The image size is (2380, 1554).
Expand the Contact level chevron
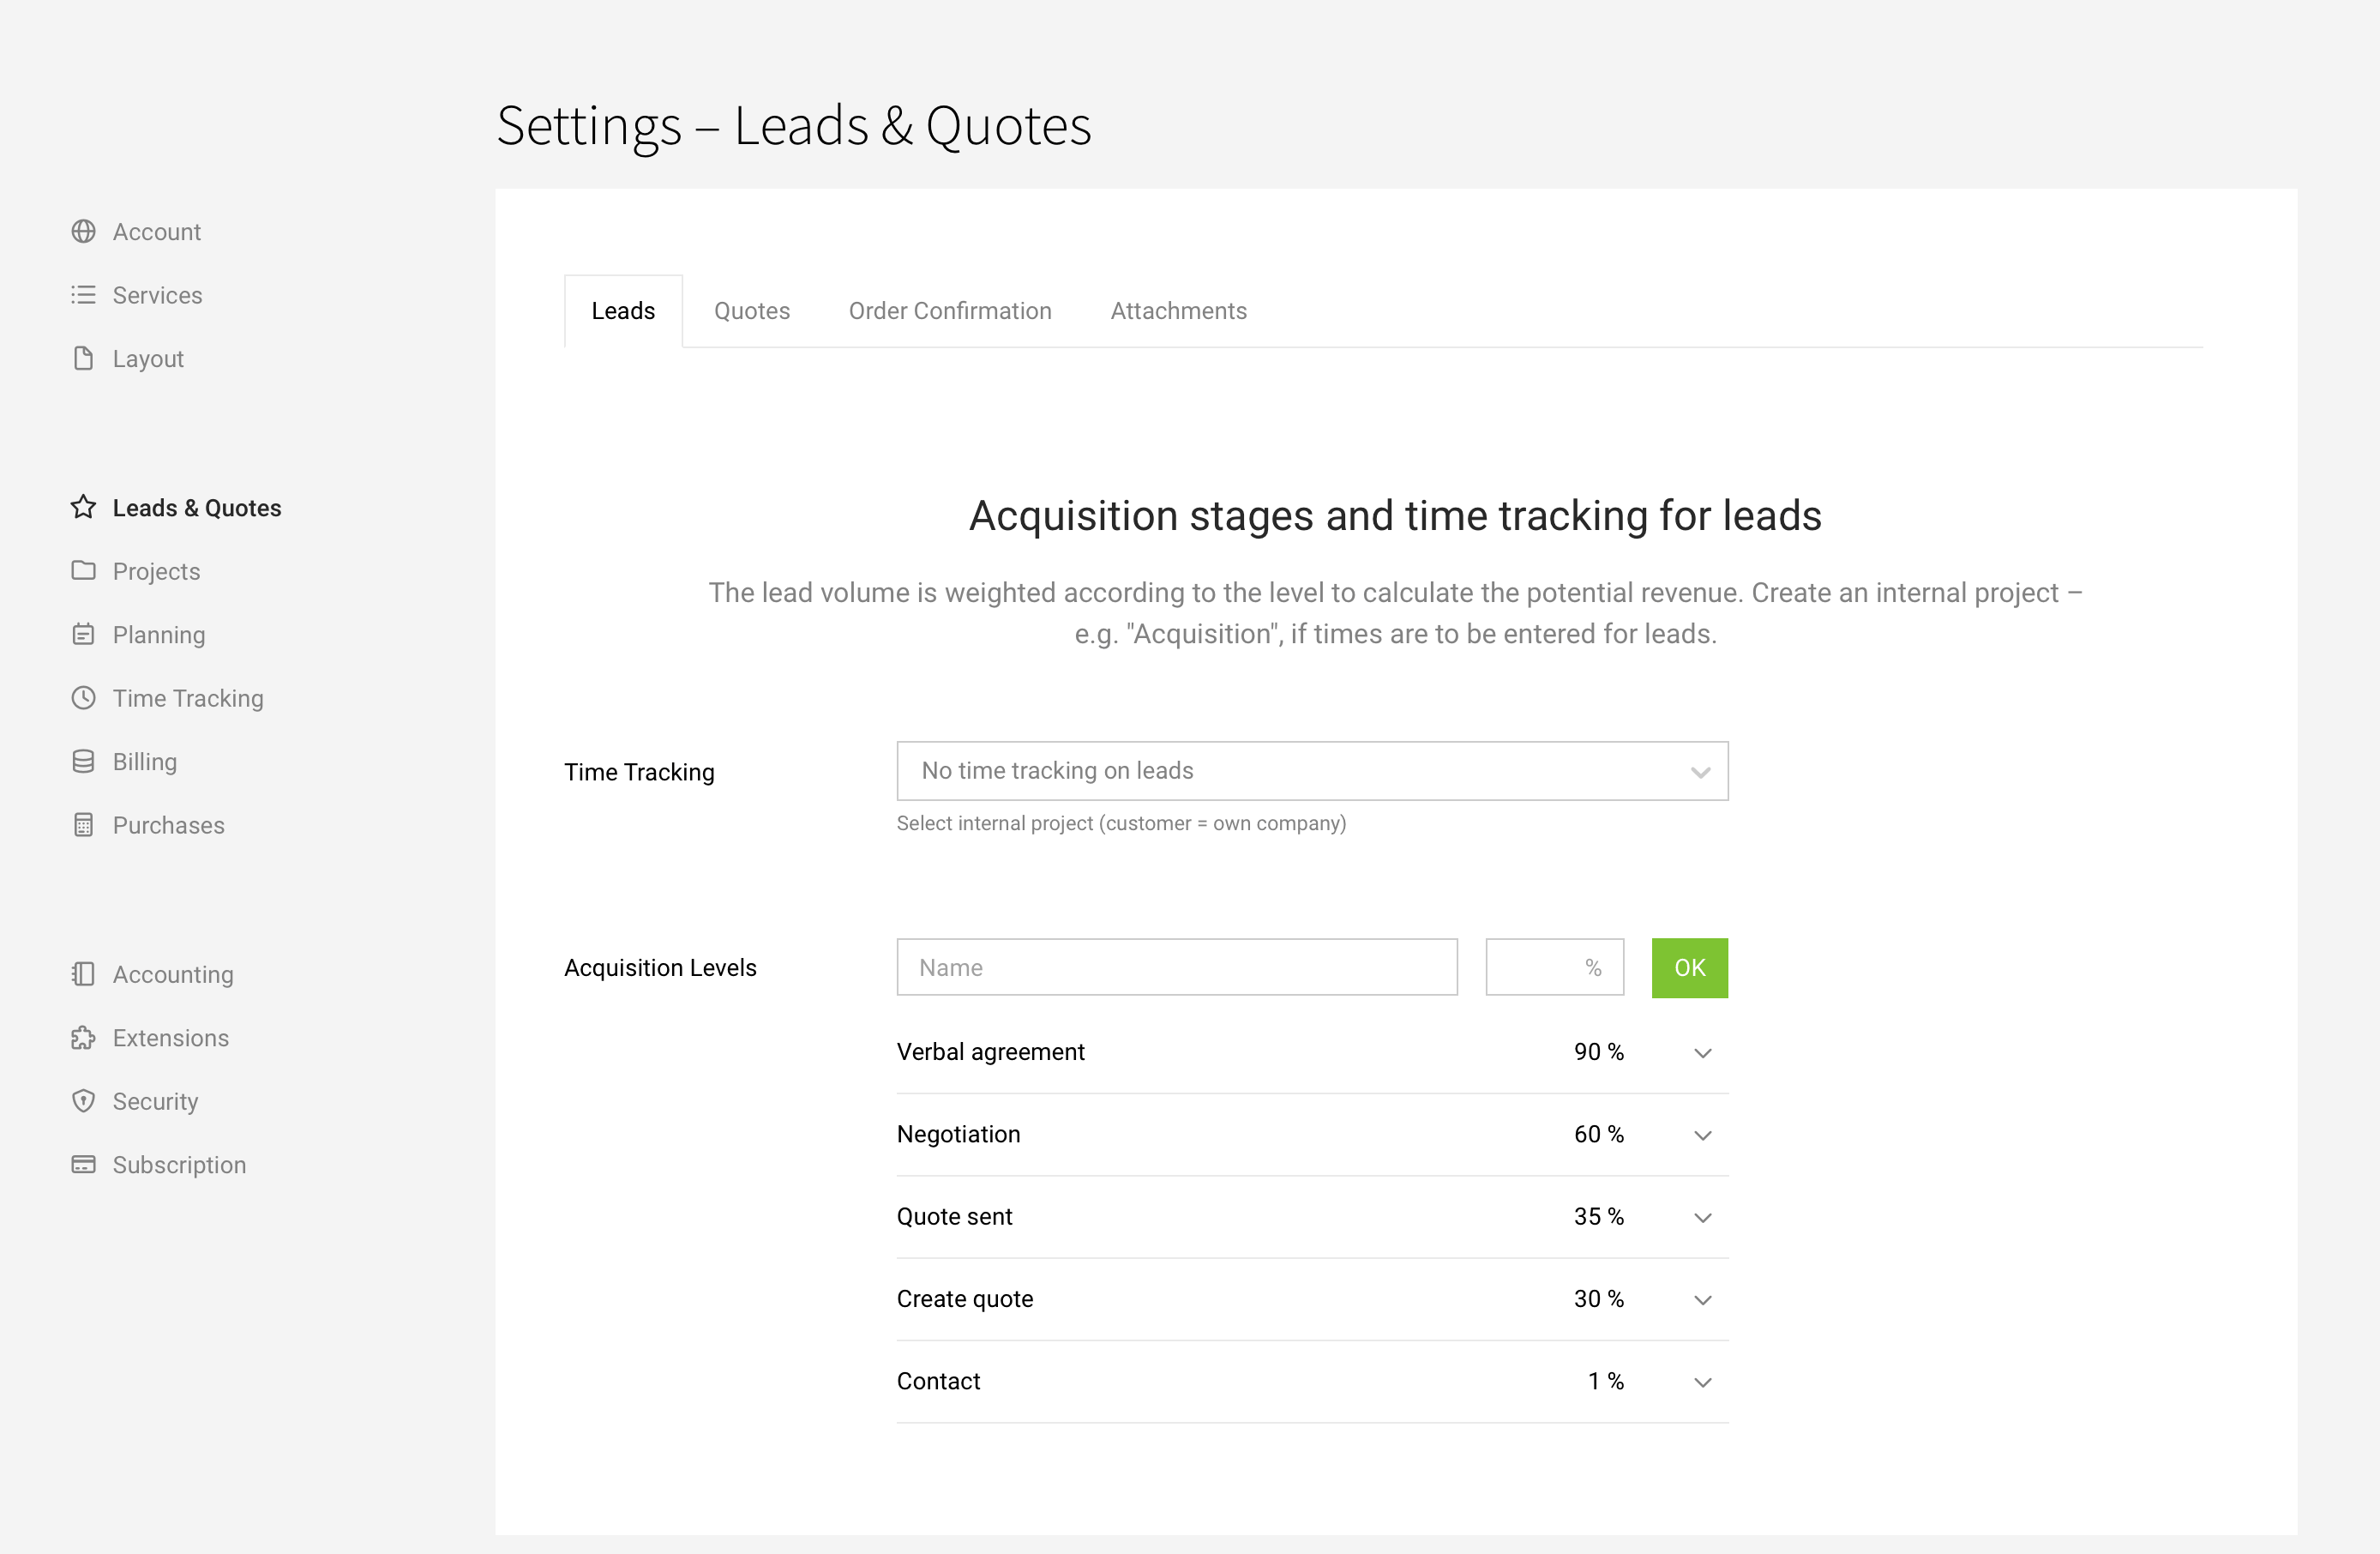[x=1703, y=1382]
